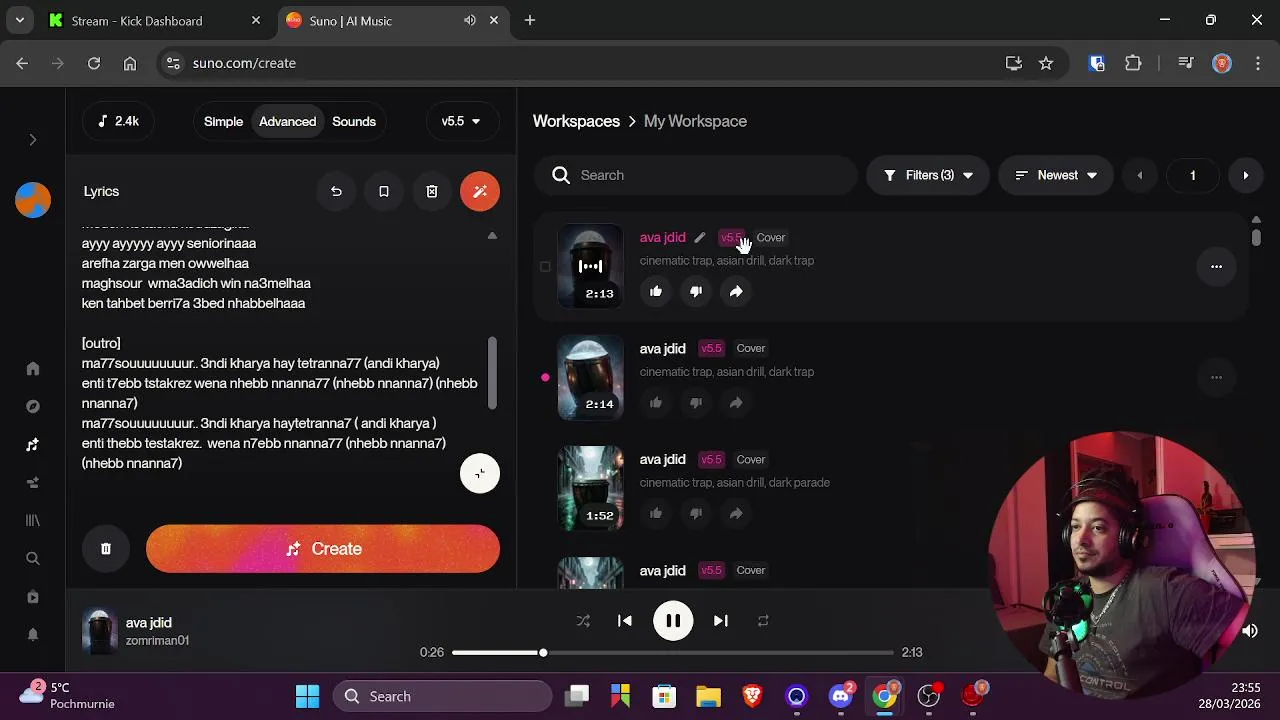Share the ava jdid 2:14 track
Viewport: 1280px width, 720px height.
(736, 402)
